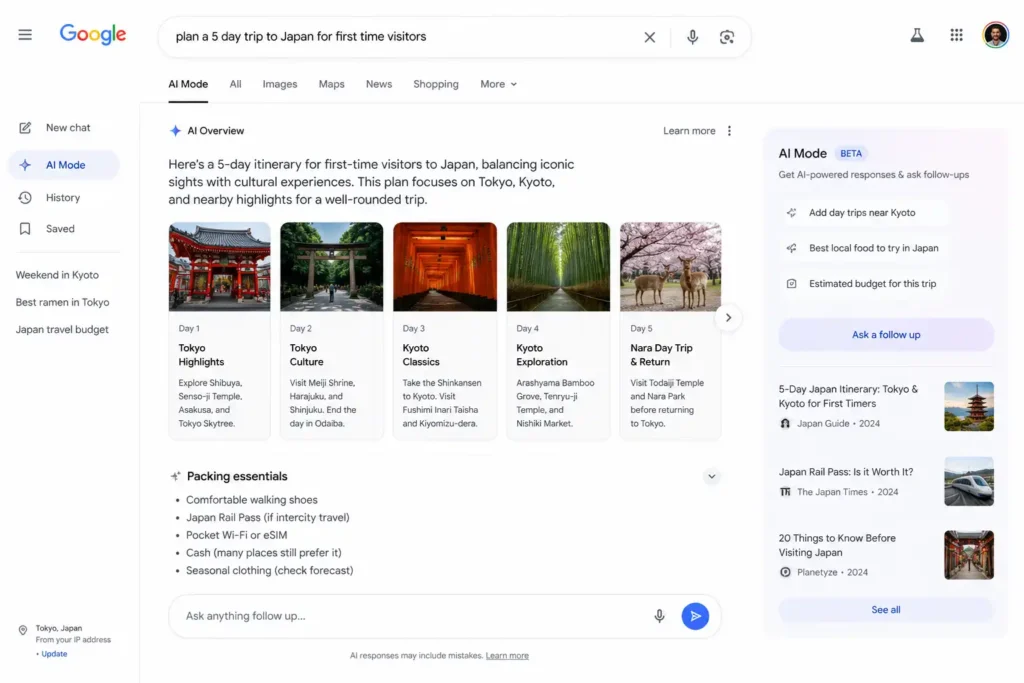Click Packing essentials heading text
The width and height of the screenshot is (1024, 683).
click(x=237, y=477)
